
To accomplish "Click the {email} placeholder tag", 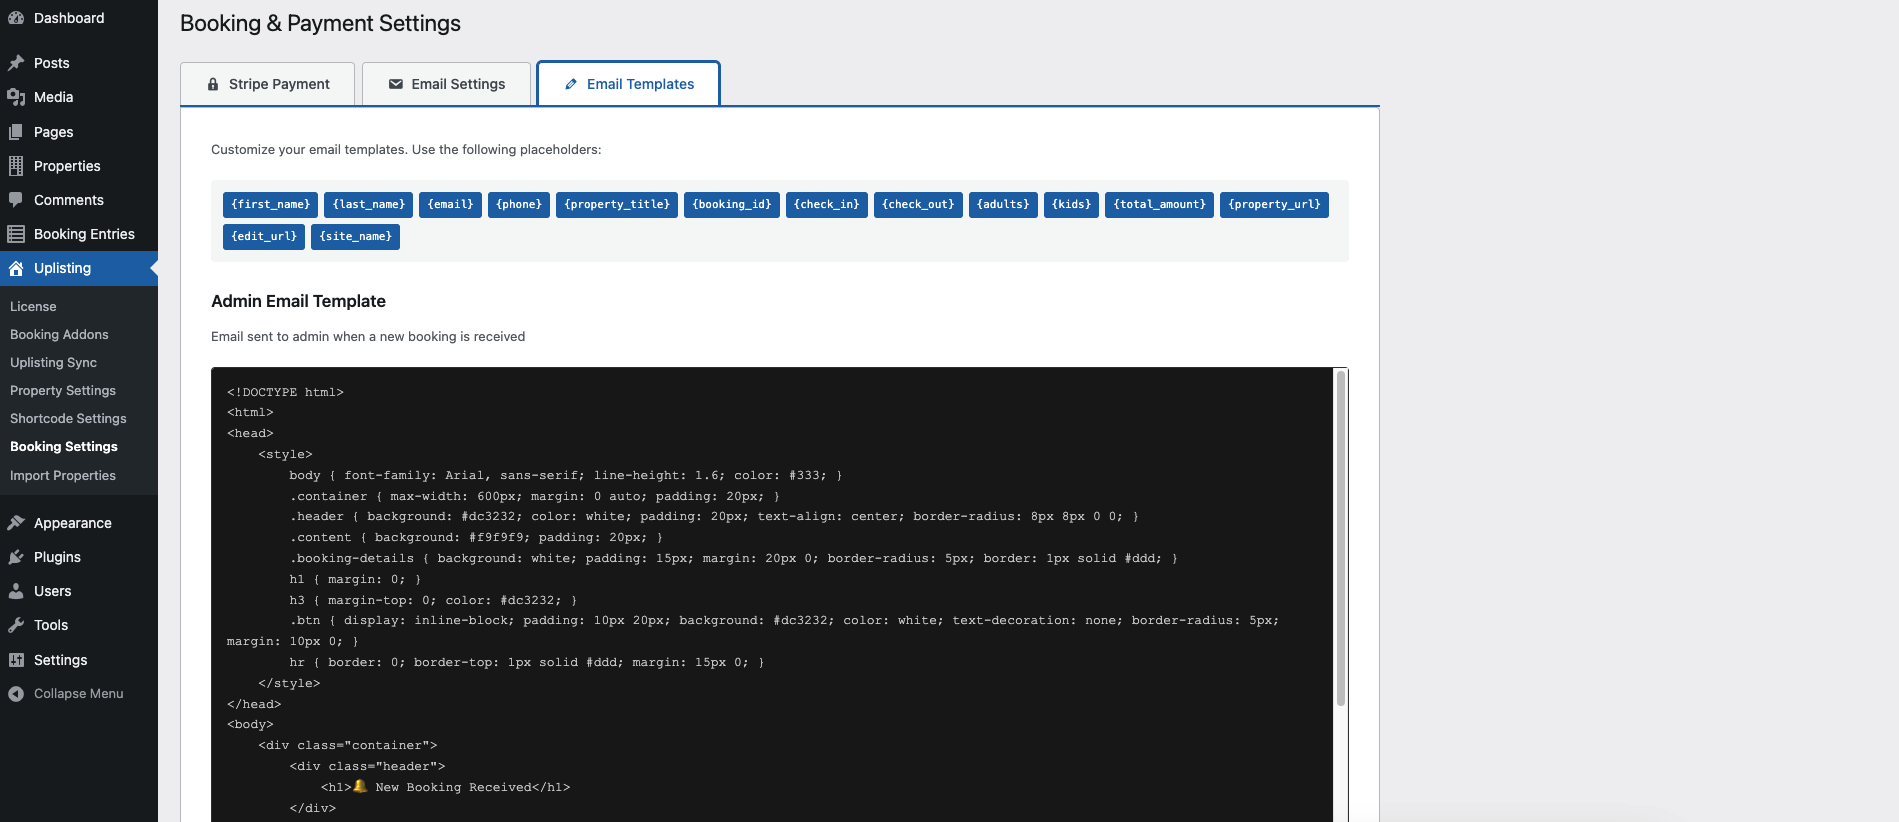I will (x=450, y=205).
